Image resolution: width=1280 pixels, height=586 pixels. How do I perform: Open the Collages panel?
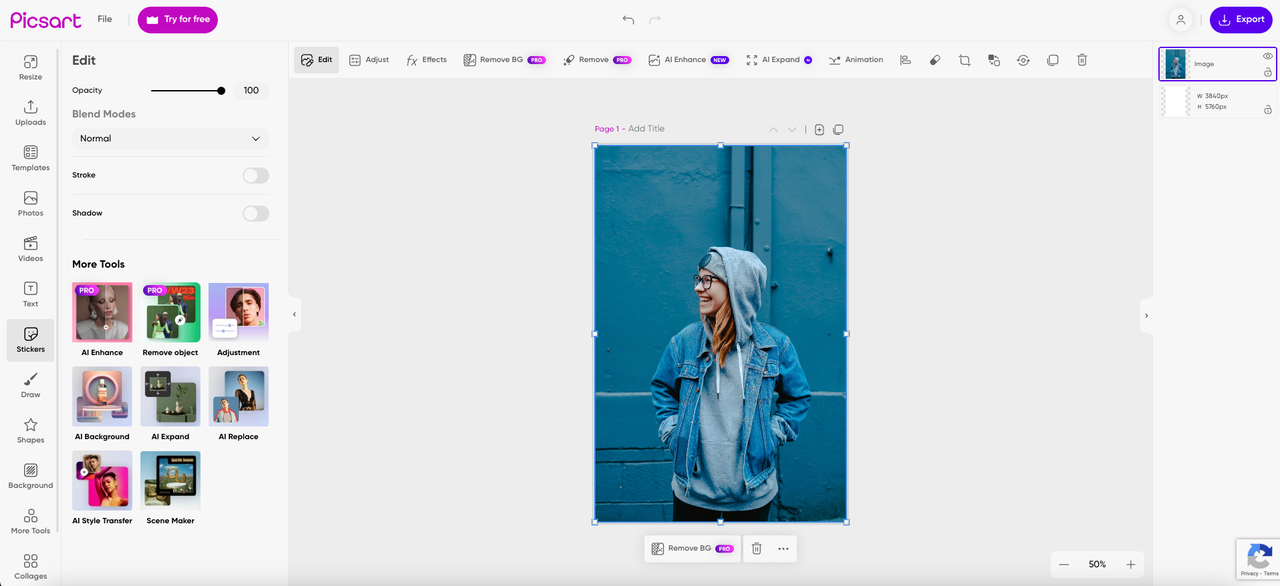30,567
